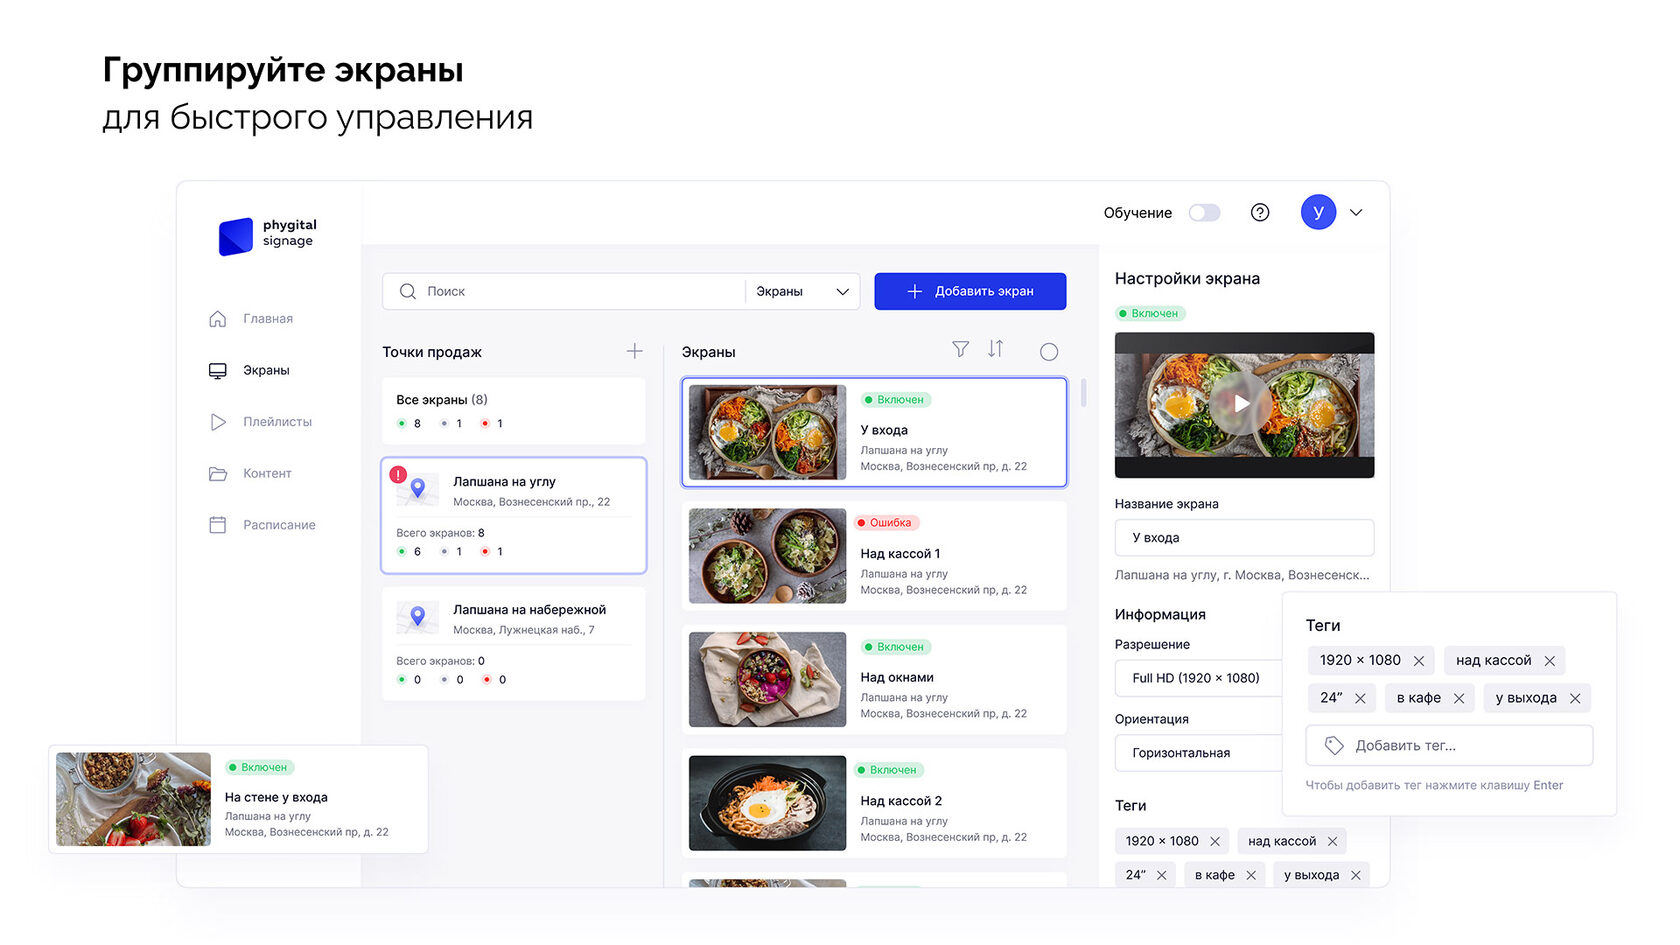Open the Full HD resolution dropdown
Image resolution: width=1680 pixels, height=945 pixels.
pos(1198,678)
